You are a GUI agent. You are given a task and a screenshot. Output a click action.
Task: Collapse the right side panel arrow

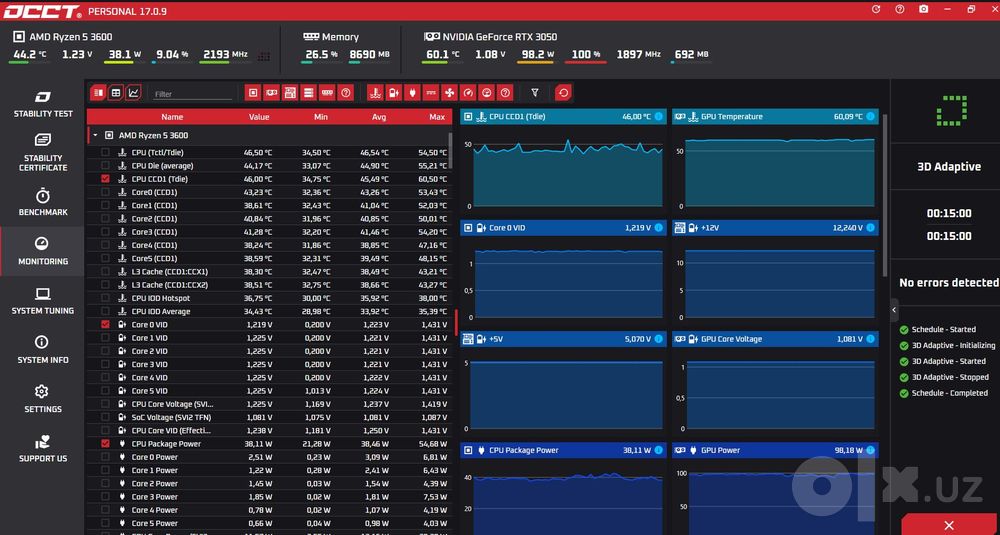click(894, 310)
